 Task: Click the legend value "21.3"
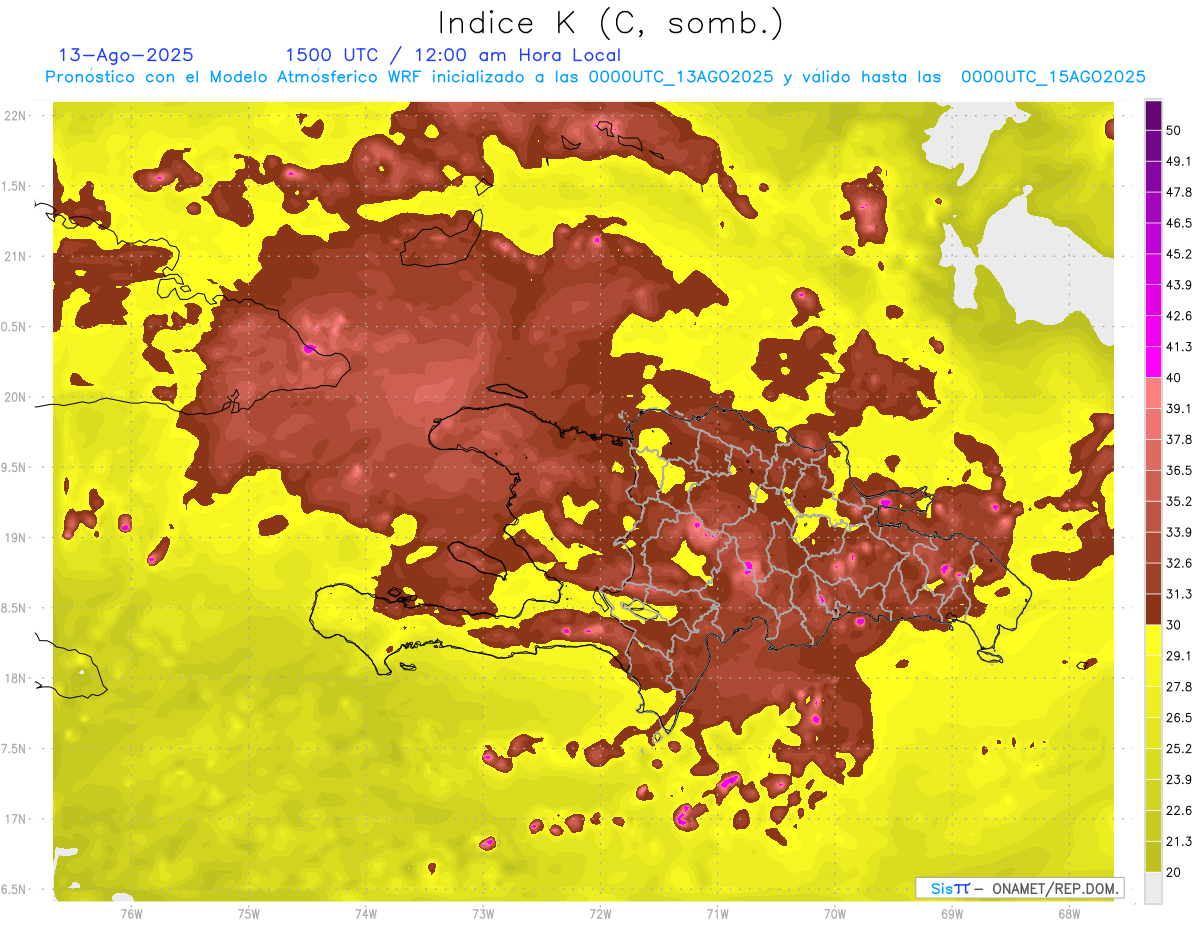pyautogui.click(x=1178, y=841)
